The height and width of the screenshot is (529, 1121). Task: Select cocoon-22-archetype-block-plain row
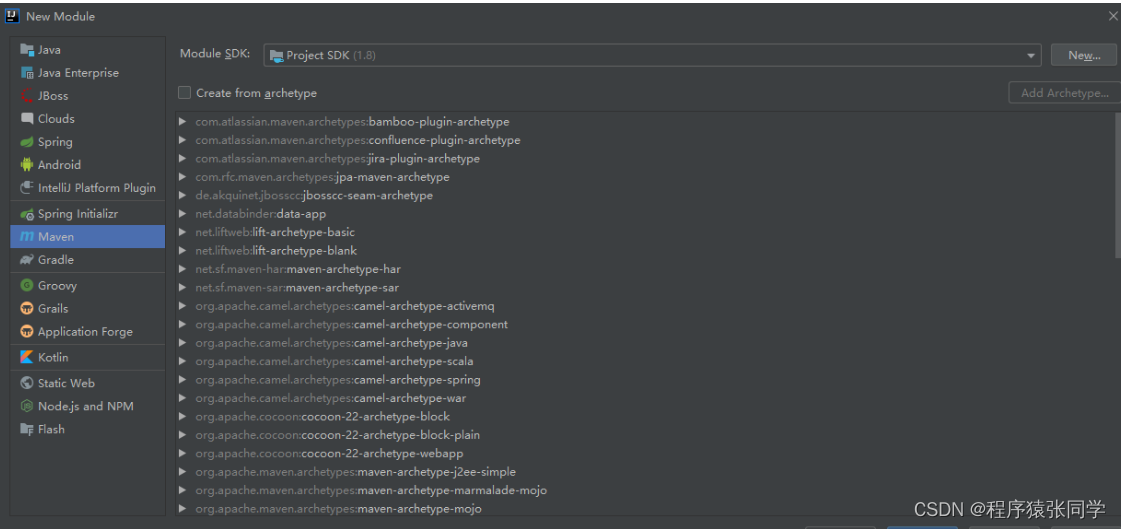coord(645,435)
